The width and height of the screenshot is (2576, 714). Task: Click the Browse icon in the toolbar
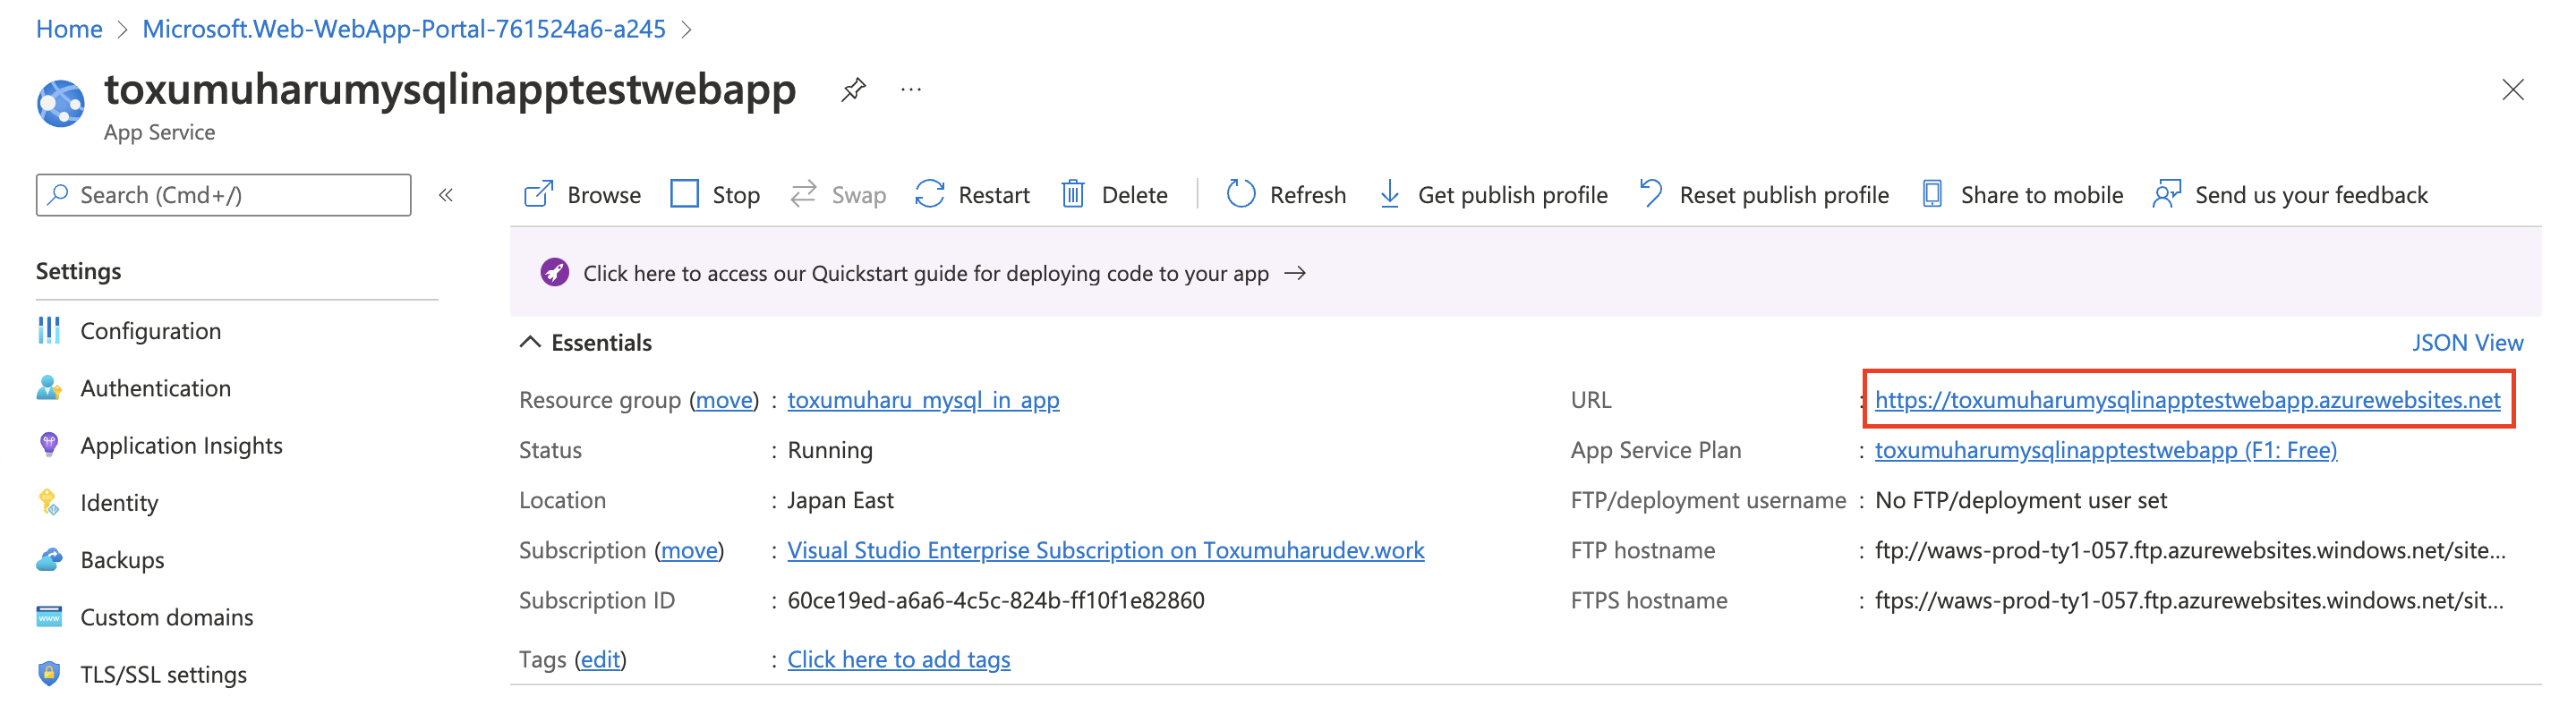pyautogui.click(x=538, y=194)
